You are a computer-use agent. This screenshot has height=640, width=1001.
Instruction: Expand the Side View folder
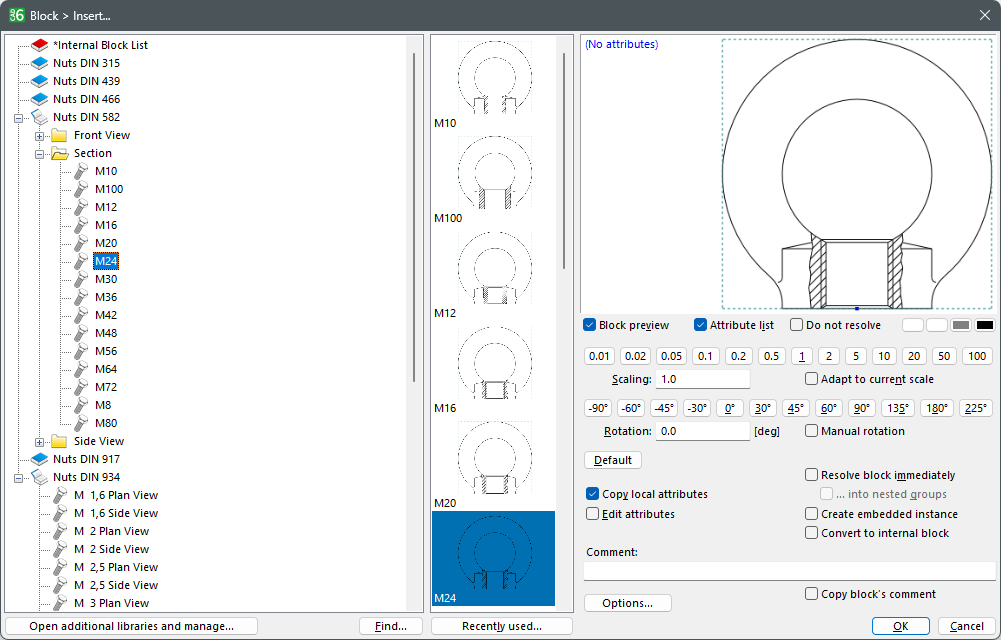click(x=40, y=442)
